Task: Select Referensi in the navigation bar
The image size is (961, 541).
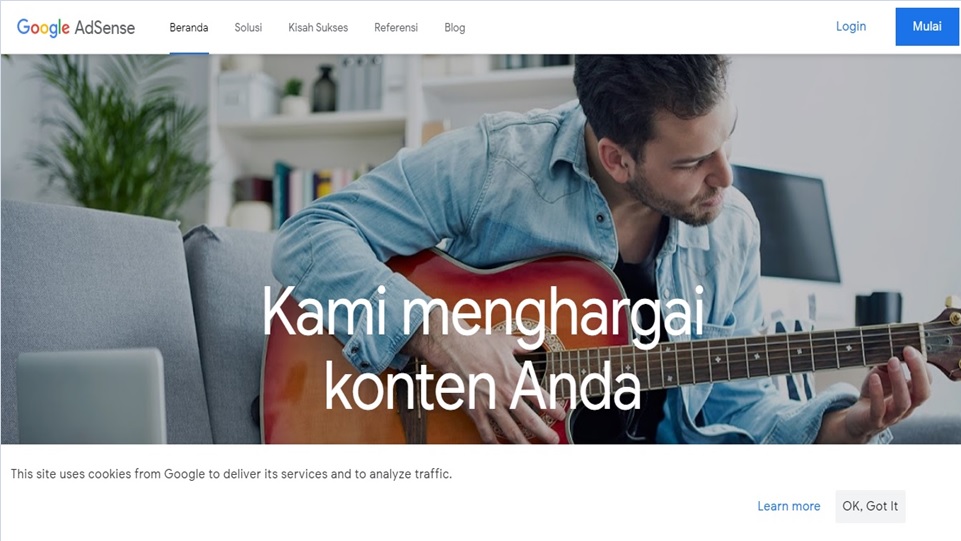Action: tap(396, 28)
